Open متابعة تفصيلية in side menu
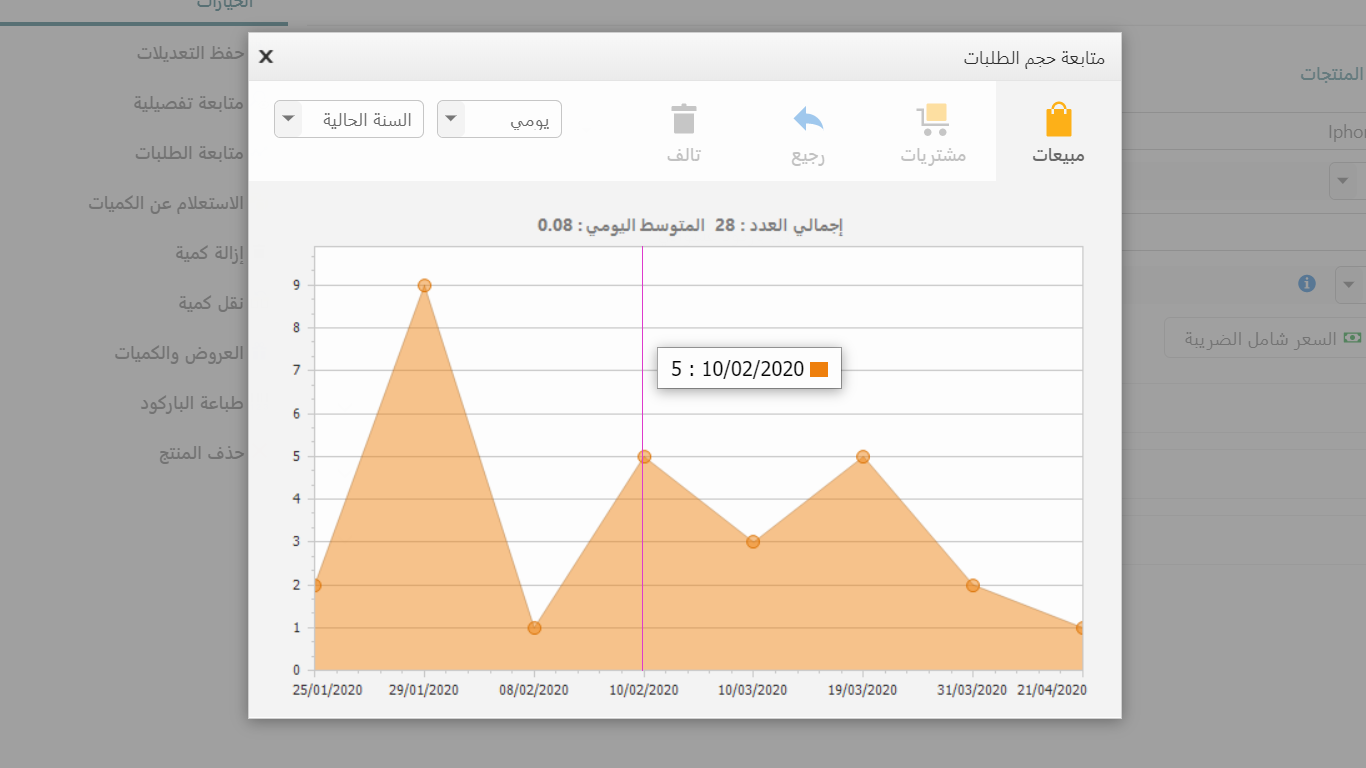 point(190,103)
